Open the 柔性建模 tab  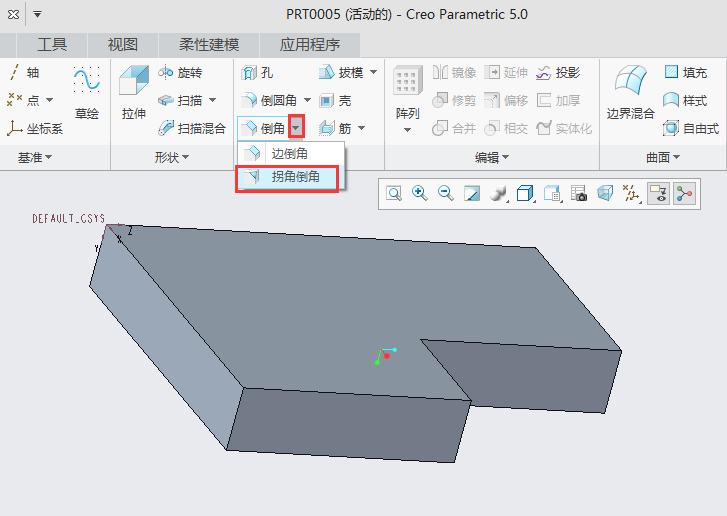[x=209, y=45]
